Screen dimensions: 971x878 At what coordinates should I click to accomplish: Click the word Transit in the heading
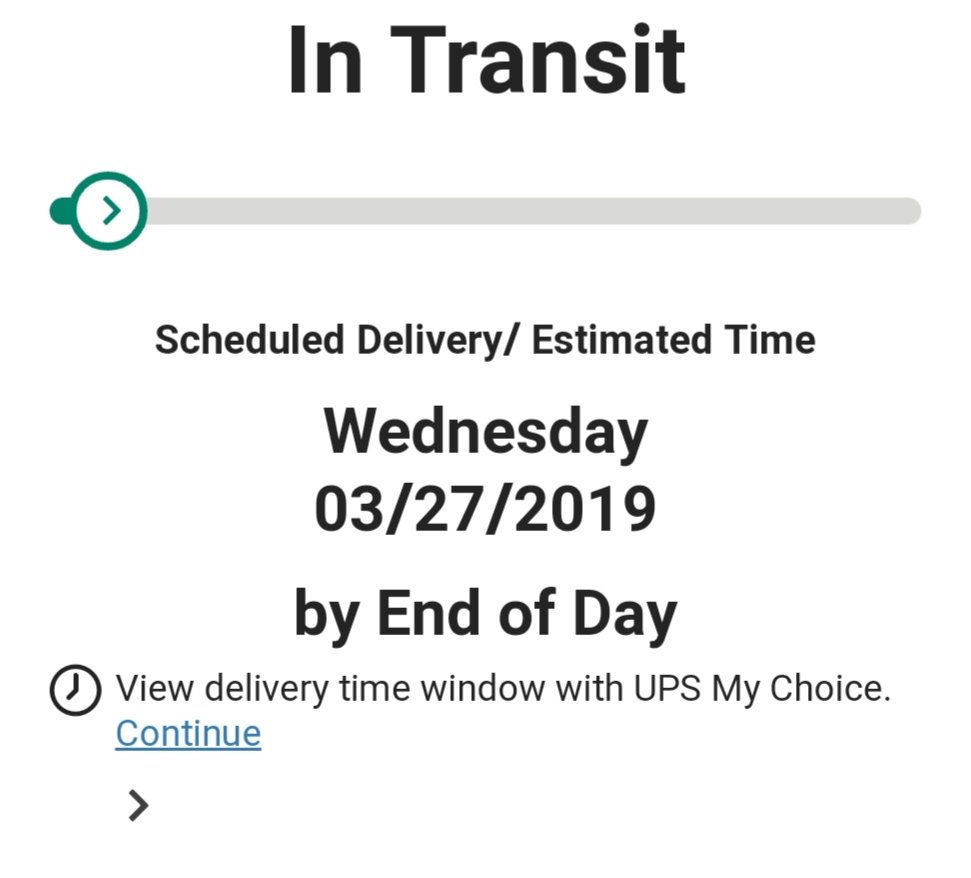[537, 60]
